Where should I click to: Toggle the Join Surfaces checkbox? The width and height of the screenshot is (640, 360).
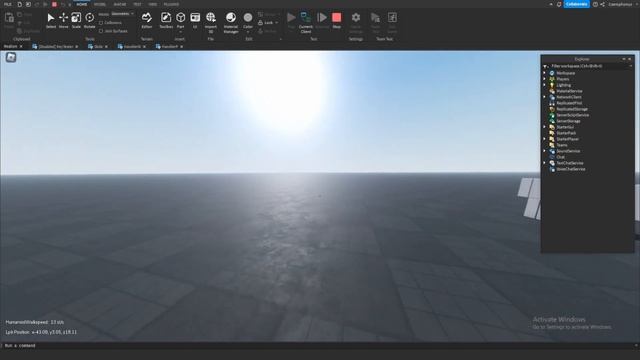pyautogui.click(x=101, y=31)
